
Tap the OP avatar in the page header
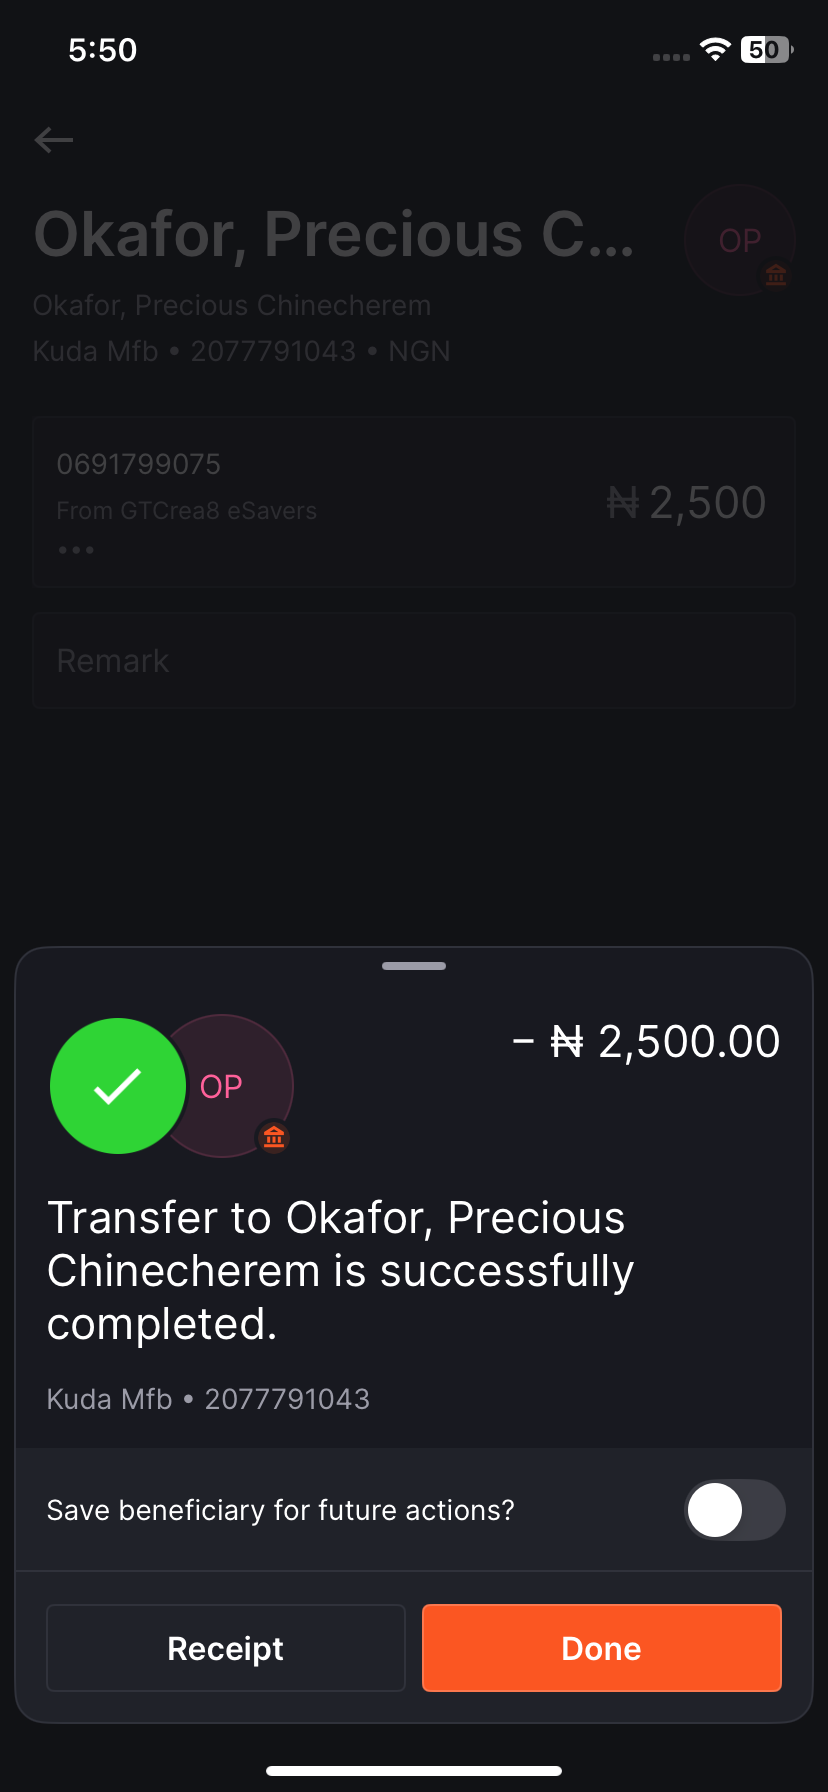coord(739,240)
